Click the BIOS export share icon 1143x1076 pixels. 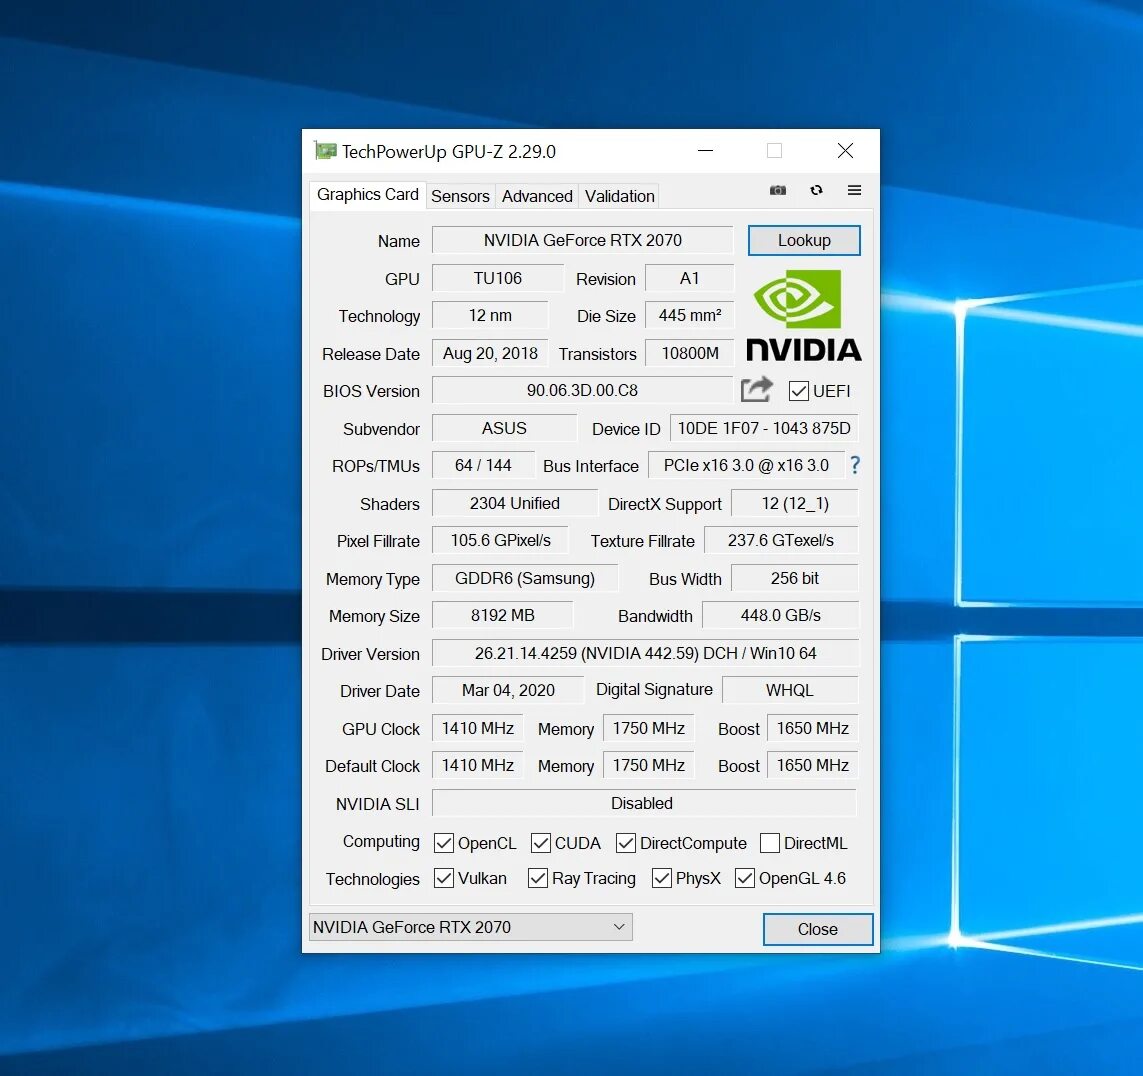pos(757,390)
